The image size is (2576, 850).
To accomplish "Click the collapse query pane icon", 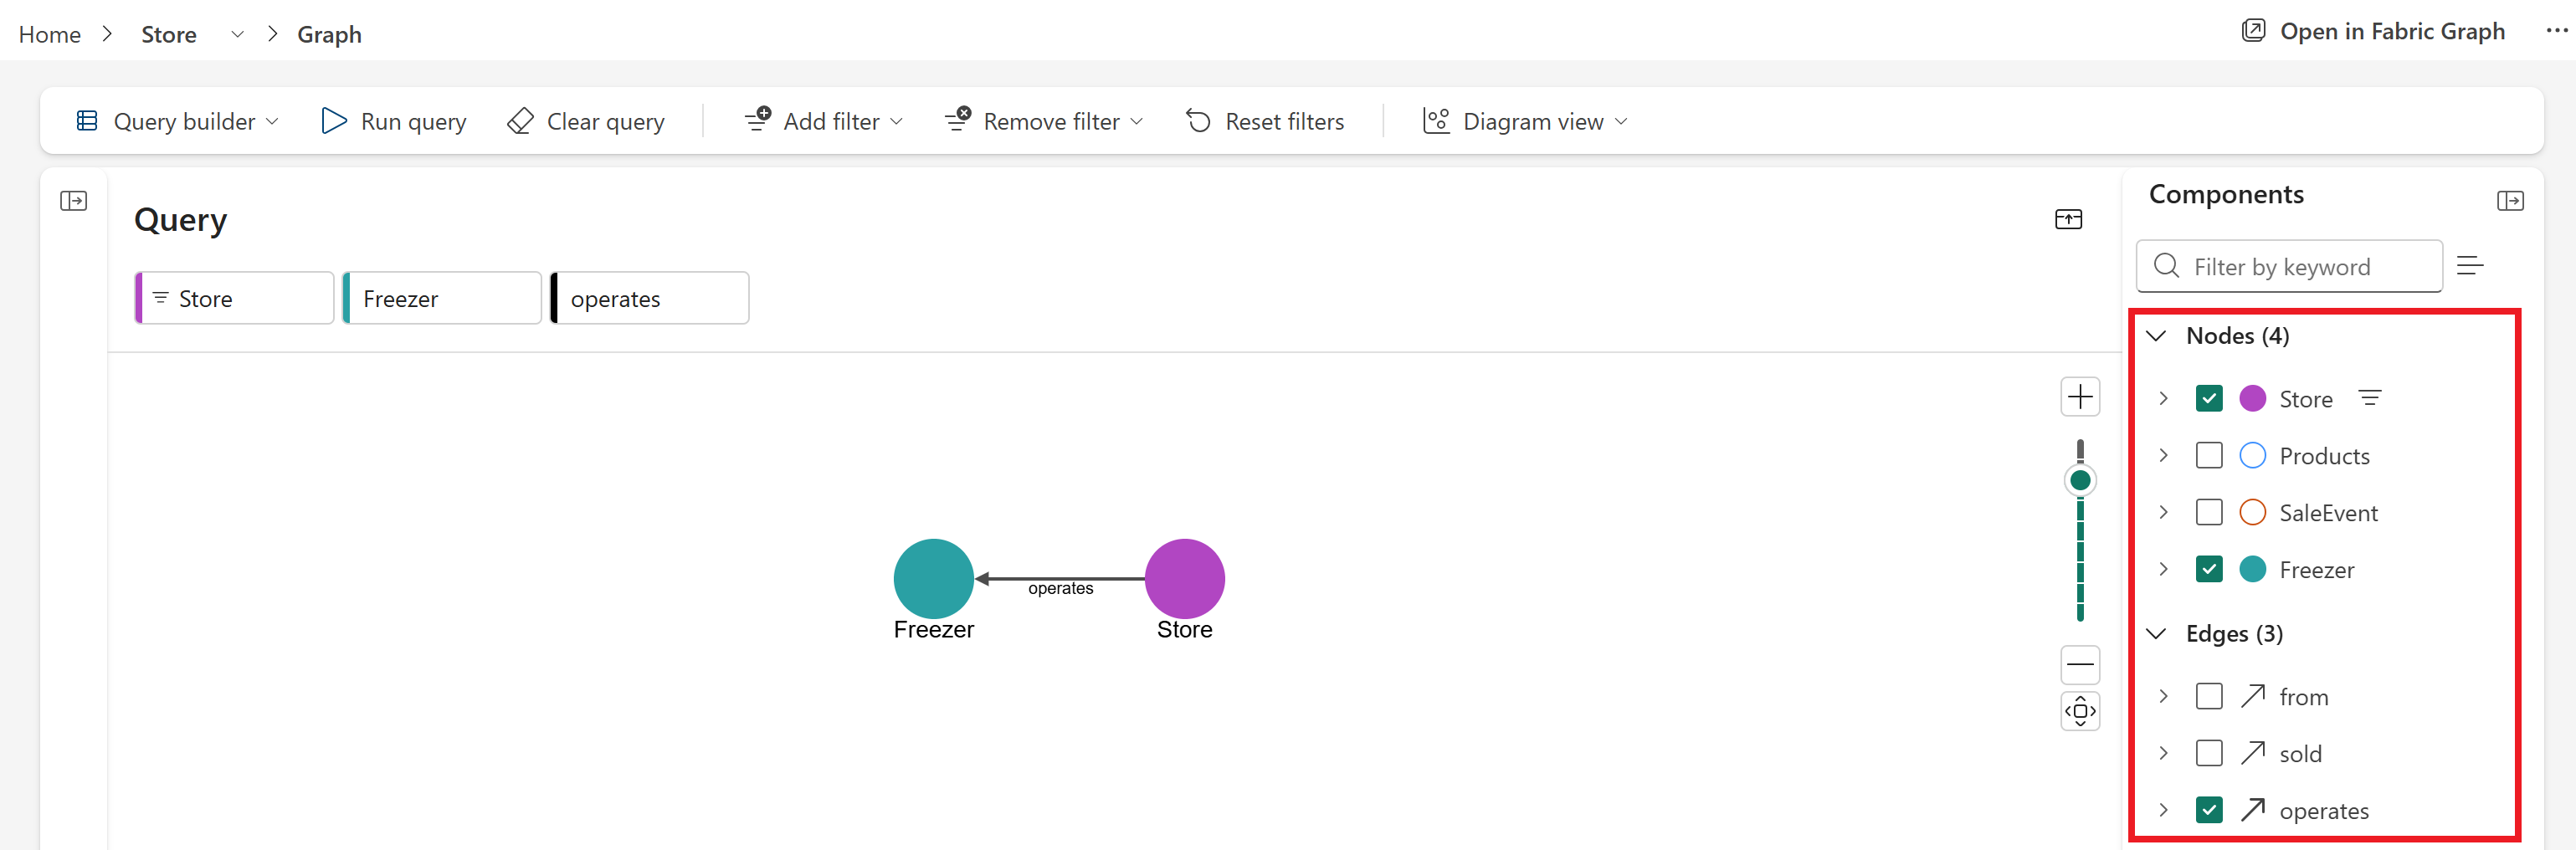I will click(x=2068, y=219).
